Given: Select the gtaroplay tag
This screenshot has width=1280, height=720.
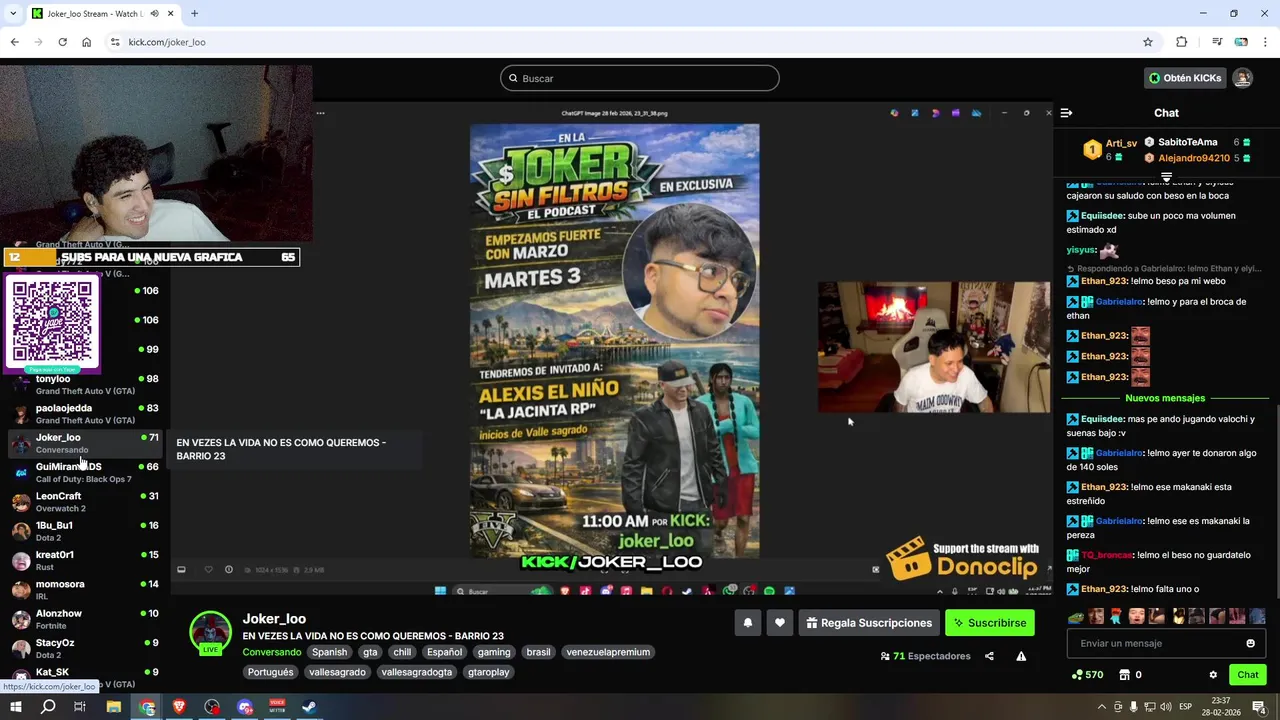Looking at the screenshot, I should (x=489, y=672).
